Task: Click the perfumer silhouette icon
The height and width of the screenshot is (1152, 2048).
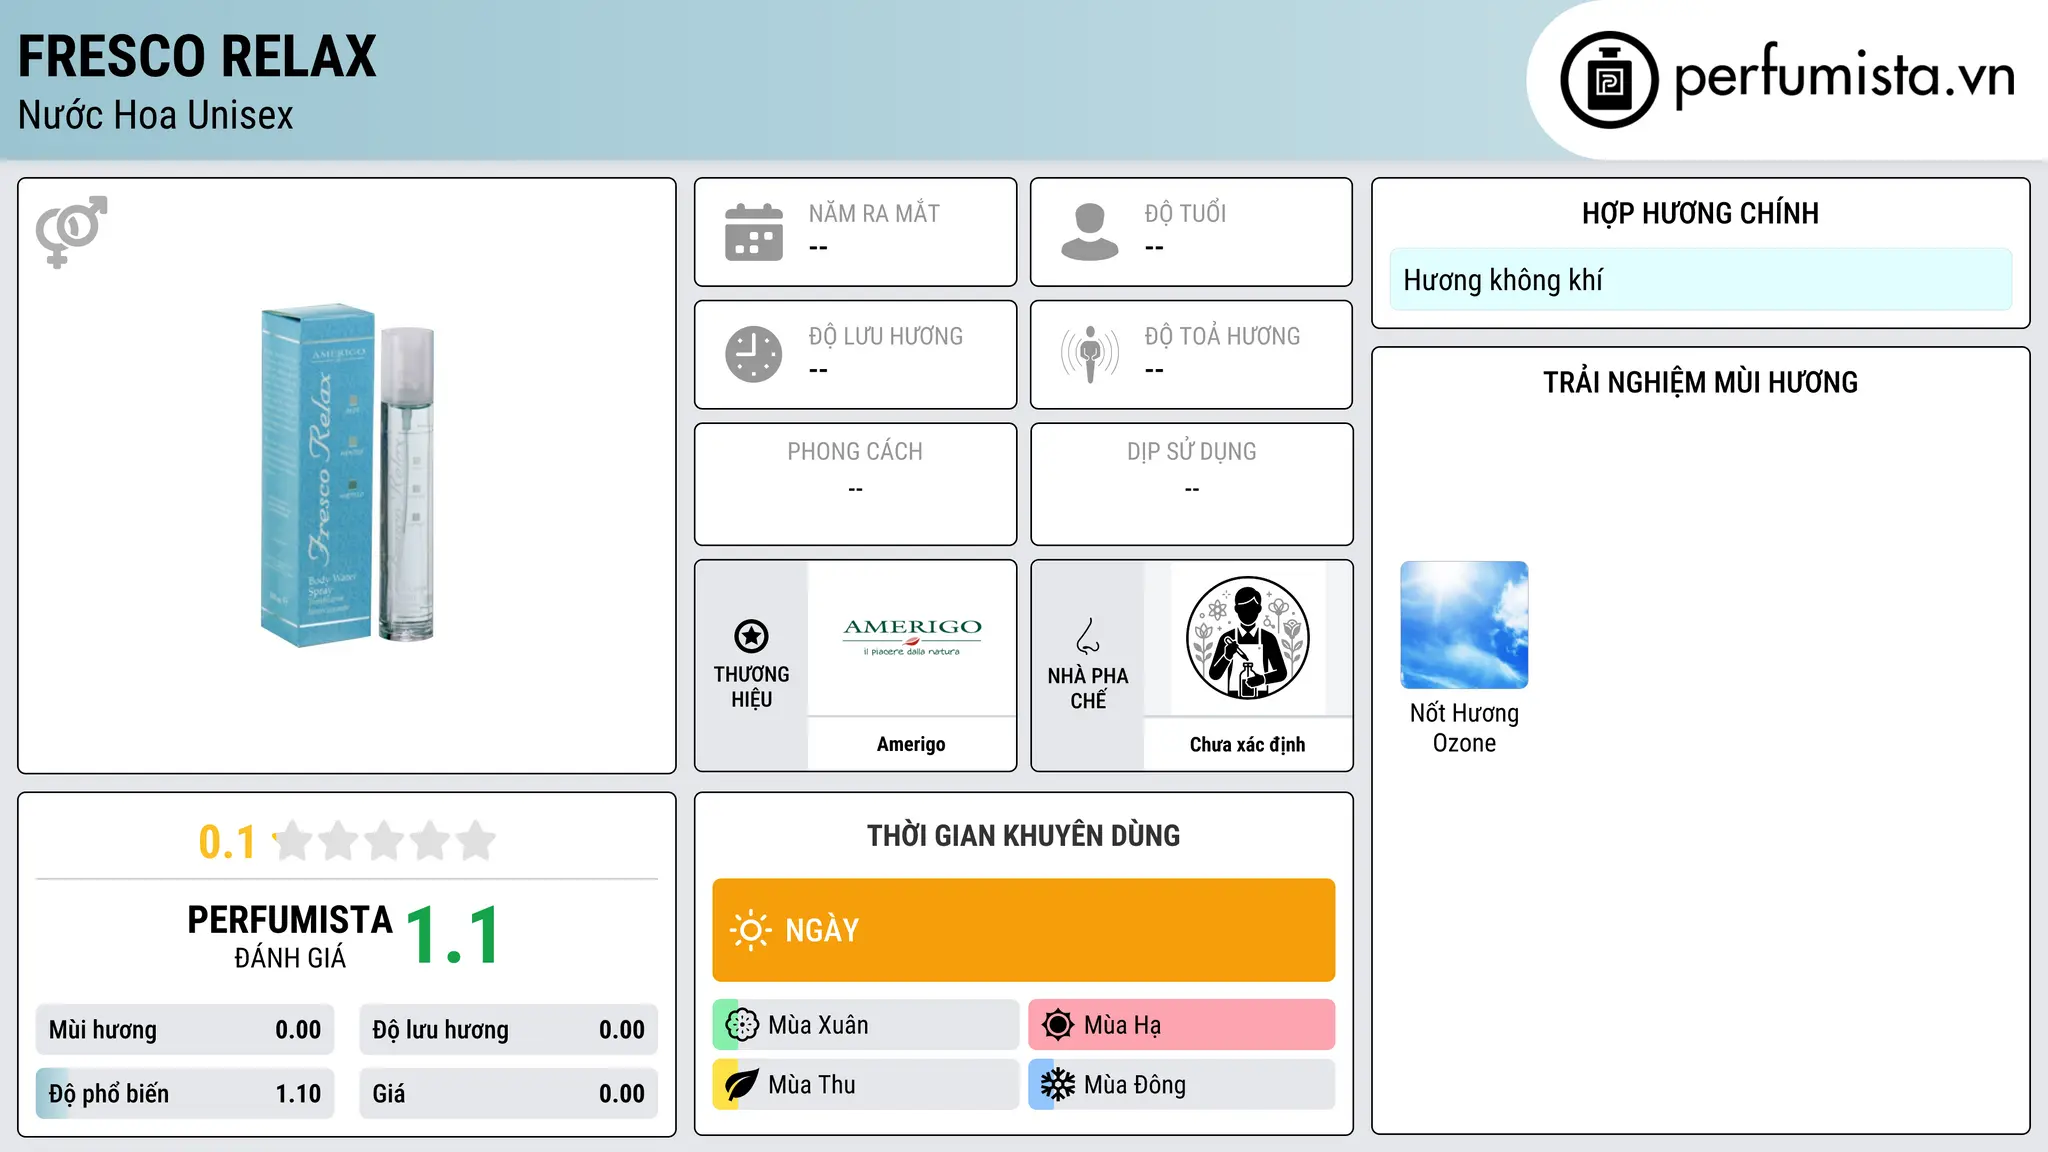Action: (x=1247, y=638)
